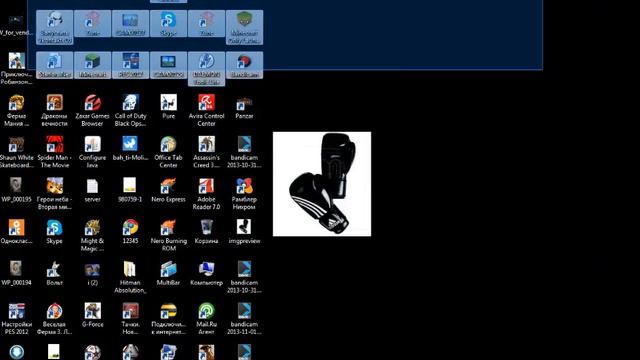
Task: Select the bah_ti-Moli file icon
Action: (130, 149)
